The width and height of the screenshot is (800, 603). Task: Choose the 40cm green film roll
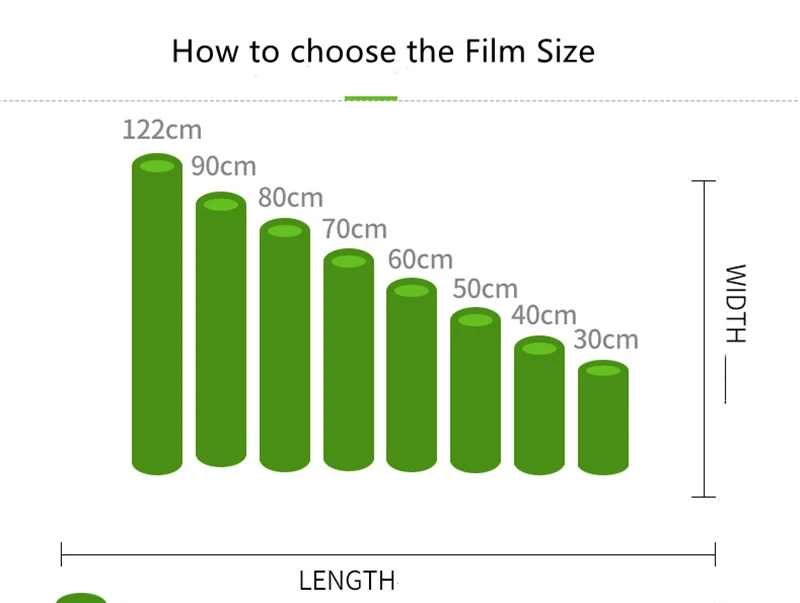coord(539,405)
